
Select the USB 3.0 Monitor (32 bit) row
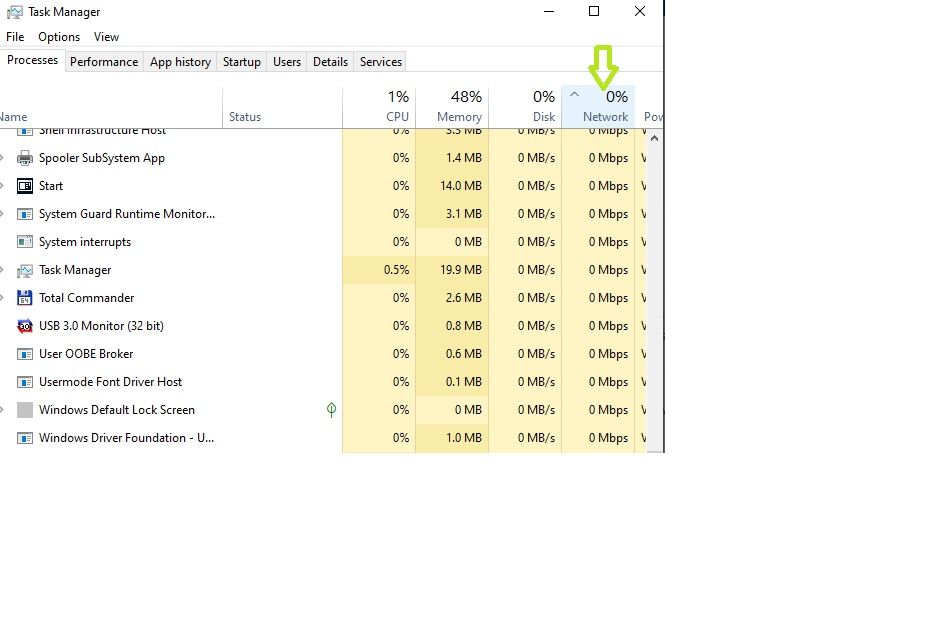tap(323, 326)
